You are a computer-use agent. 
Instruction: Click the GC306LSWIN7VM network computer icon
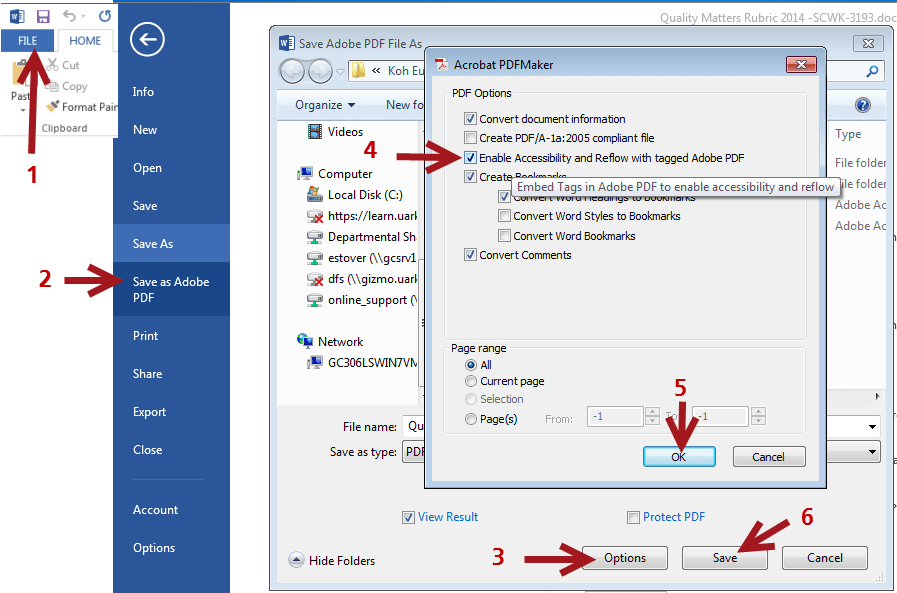pyautogui.click(x=315, y=362)
